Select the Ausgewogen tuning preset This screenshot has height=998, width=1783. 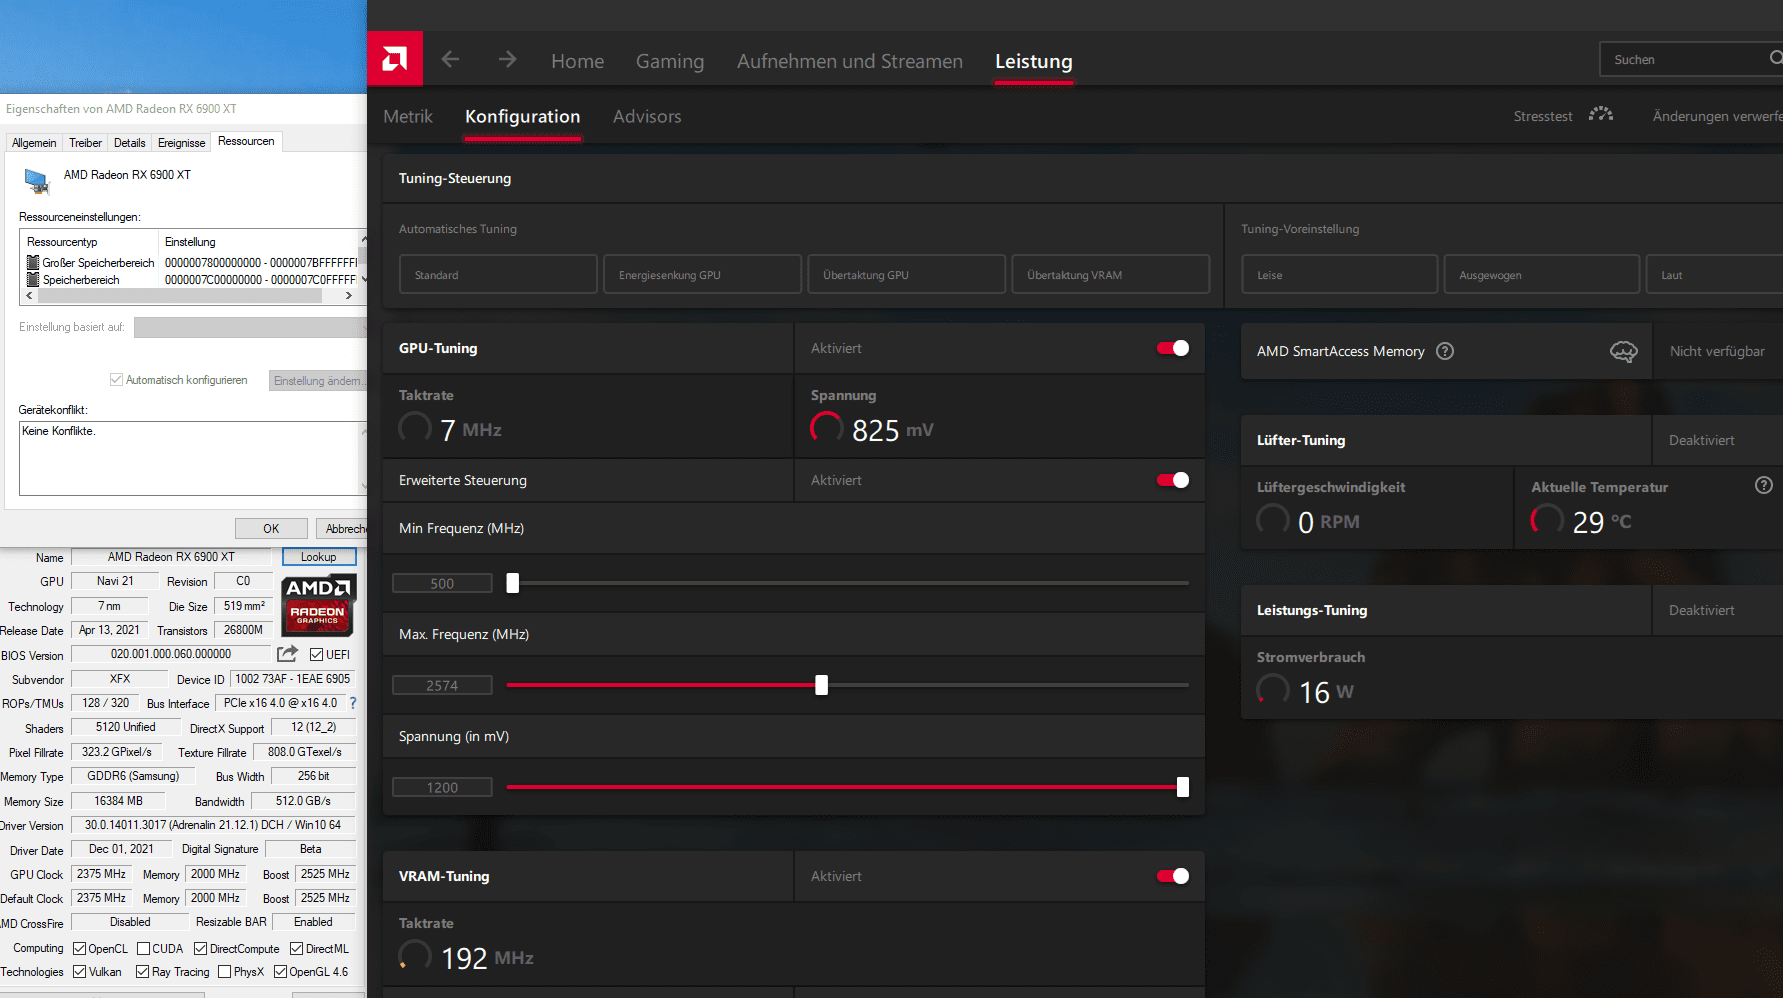click(x=1542, y=274)
